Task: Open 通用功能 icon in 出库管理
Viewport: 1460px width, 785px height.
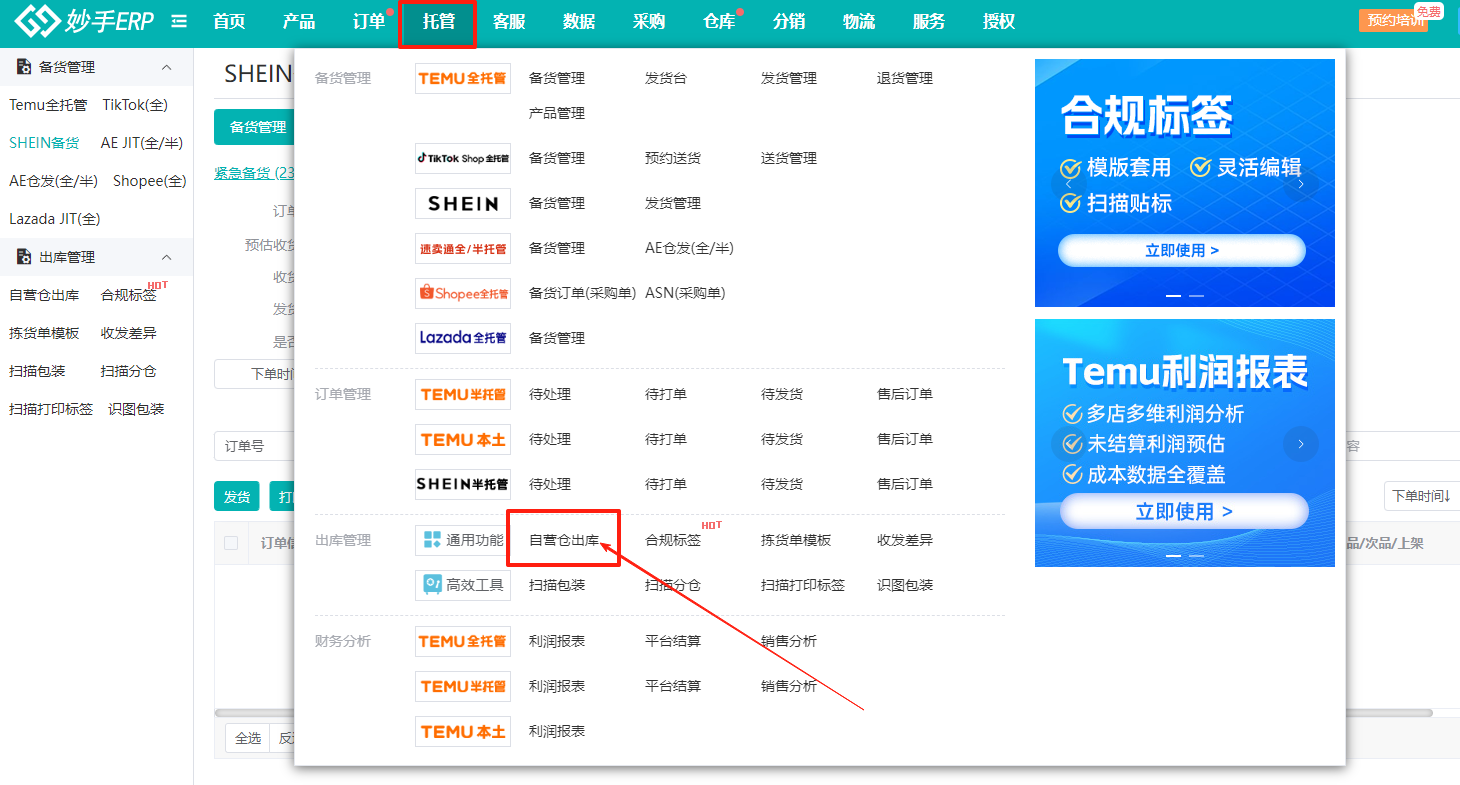Action: click(463, 540)
